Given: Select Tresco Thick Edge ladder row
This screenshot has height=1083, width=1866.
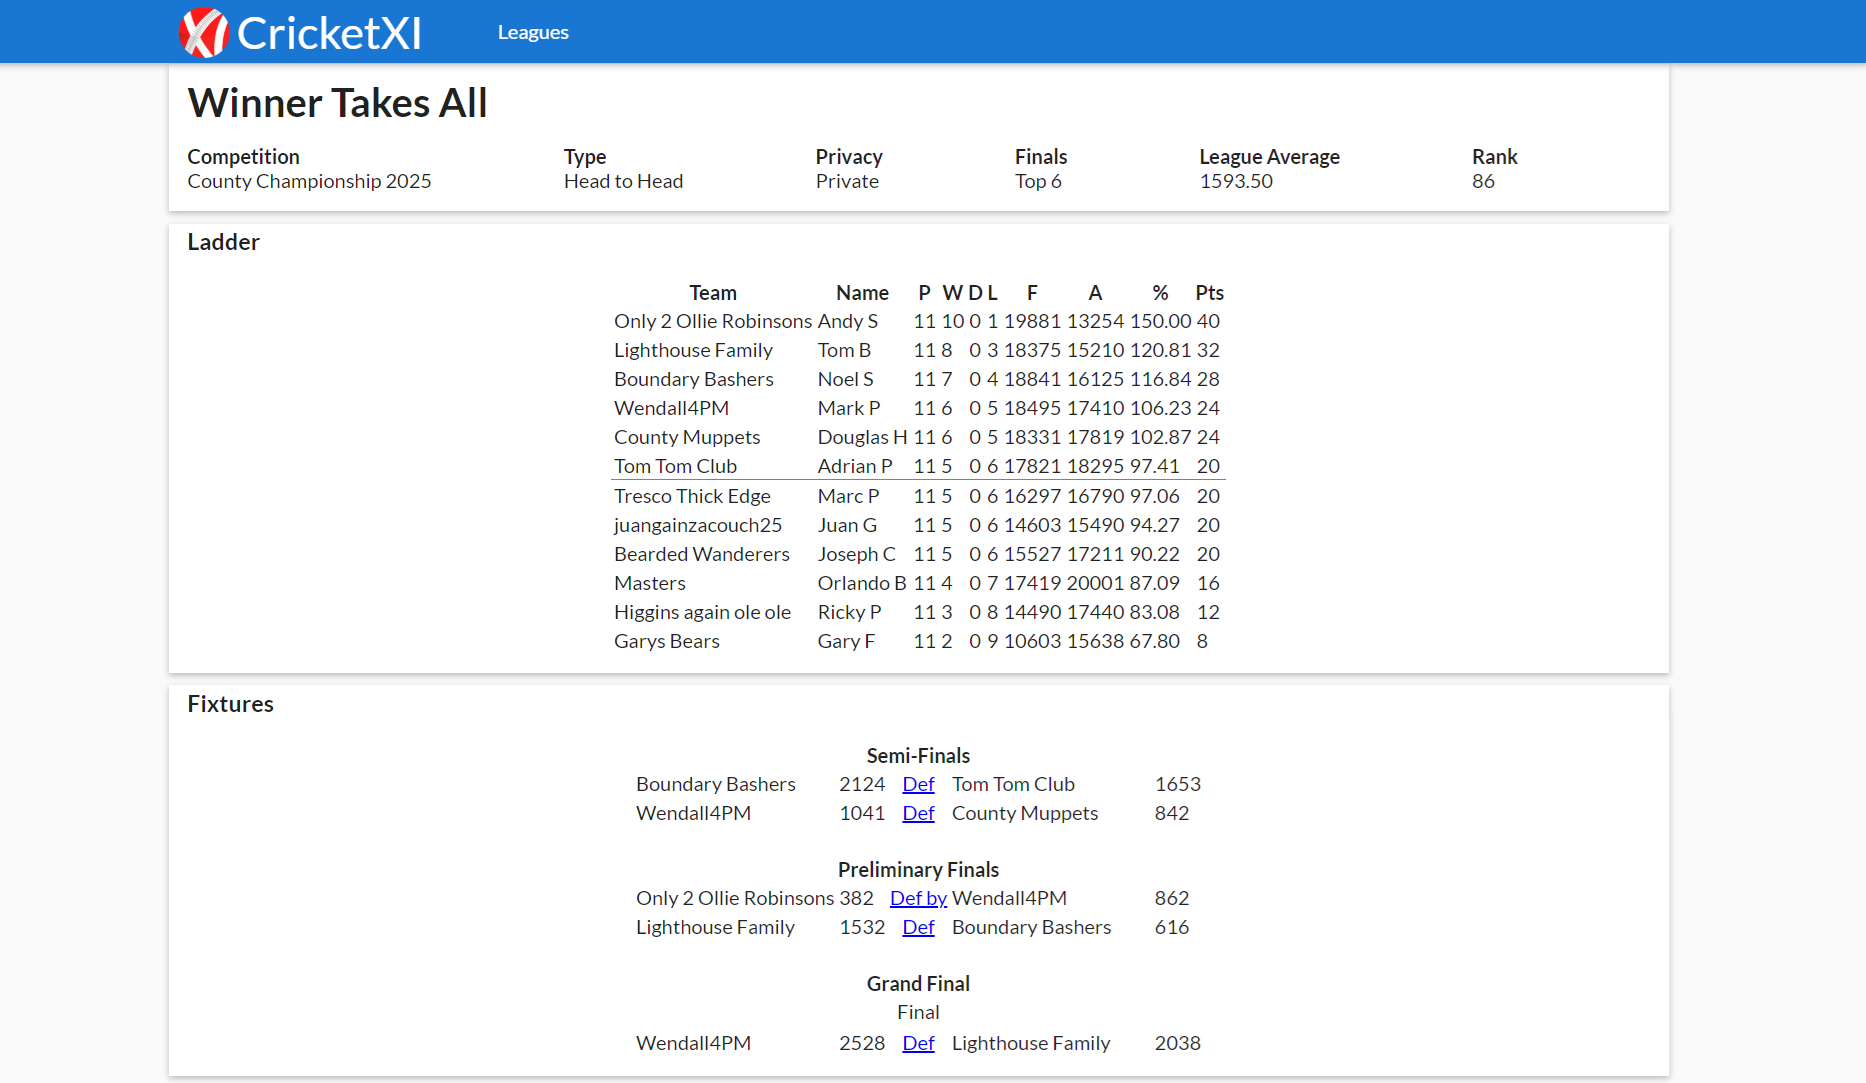Looking at the screenshot, I should [x=692, y=497].
